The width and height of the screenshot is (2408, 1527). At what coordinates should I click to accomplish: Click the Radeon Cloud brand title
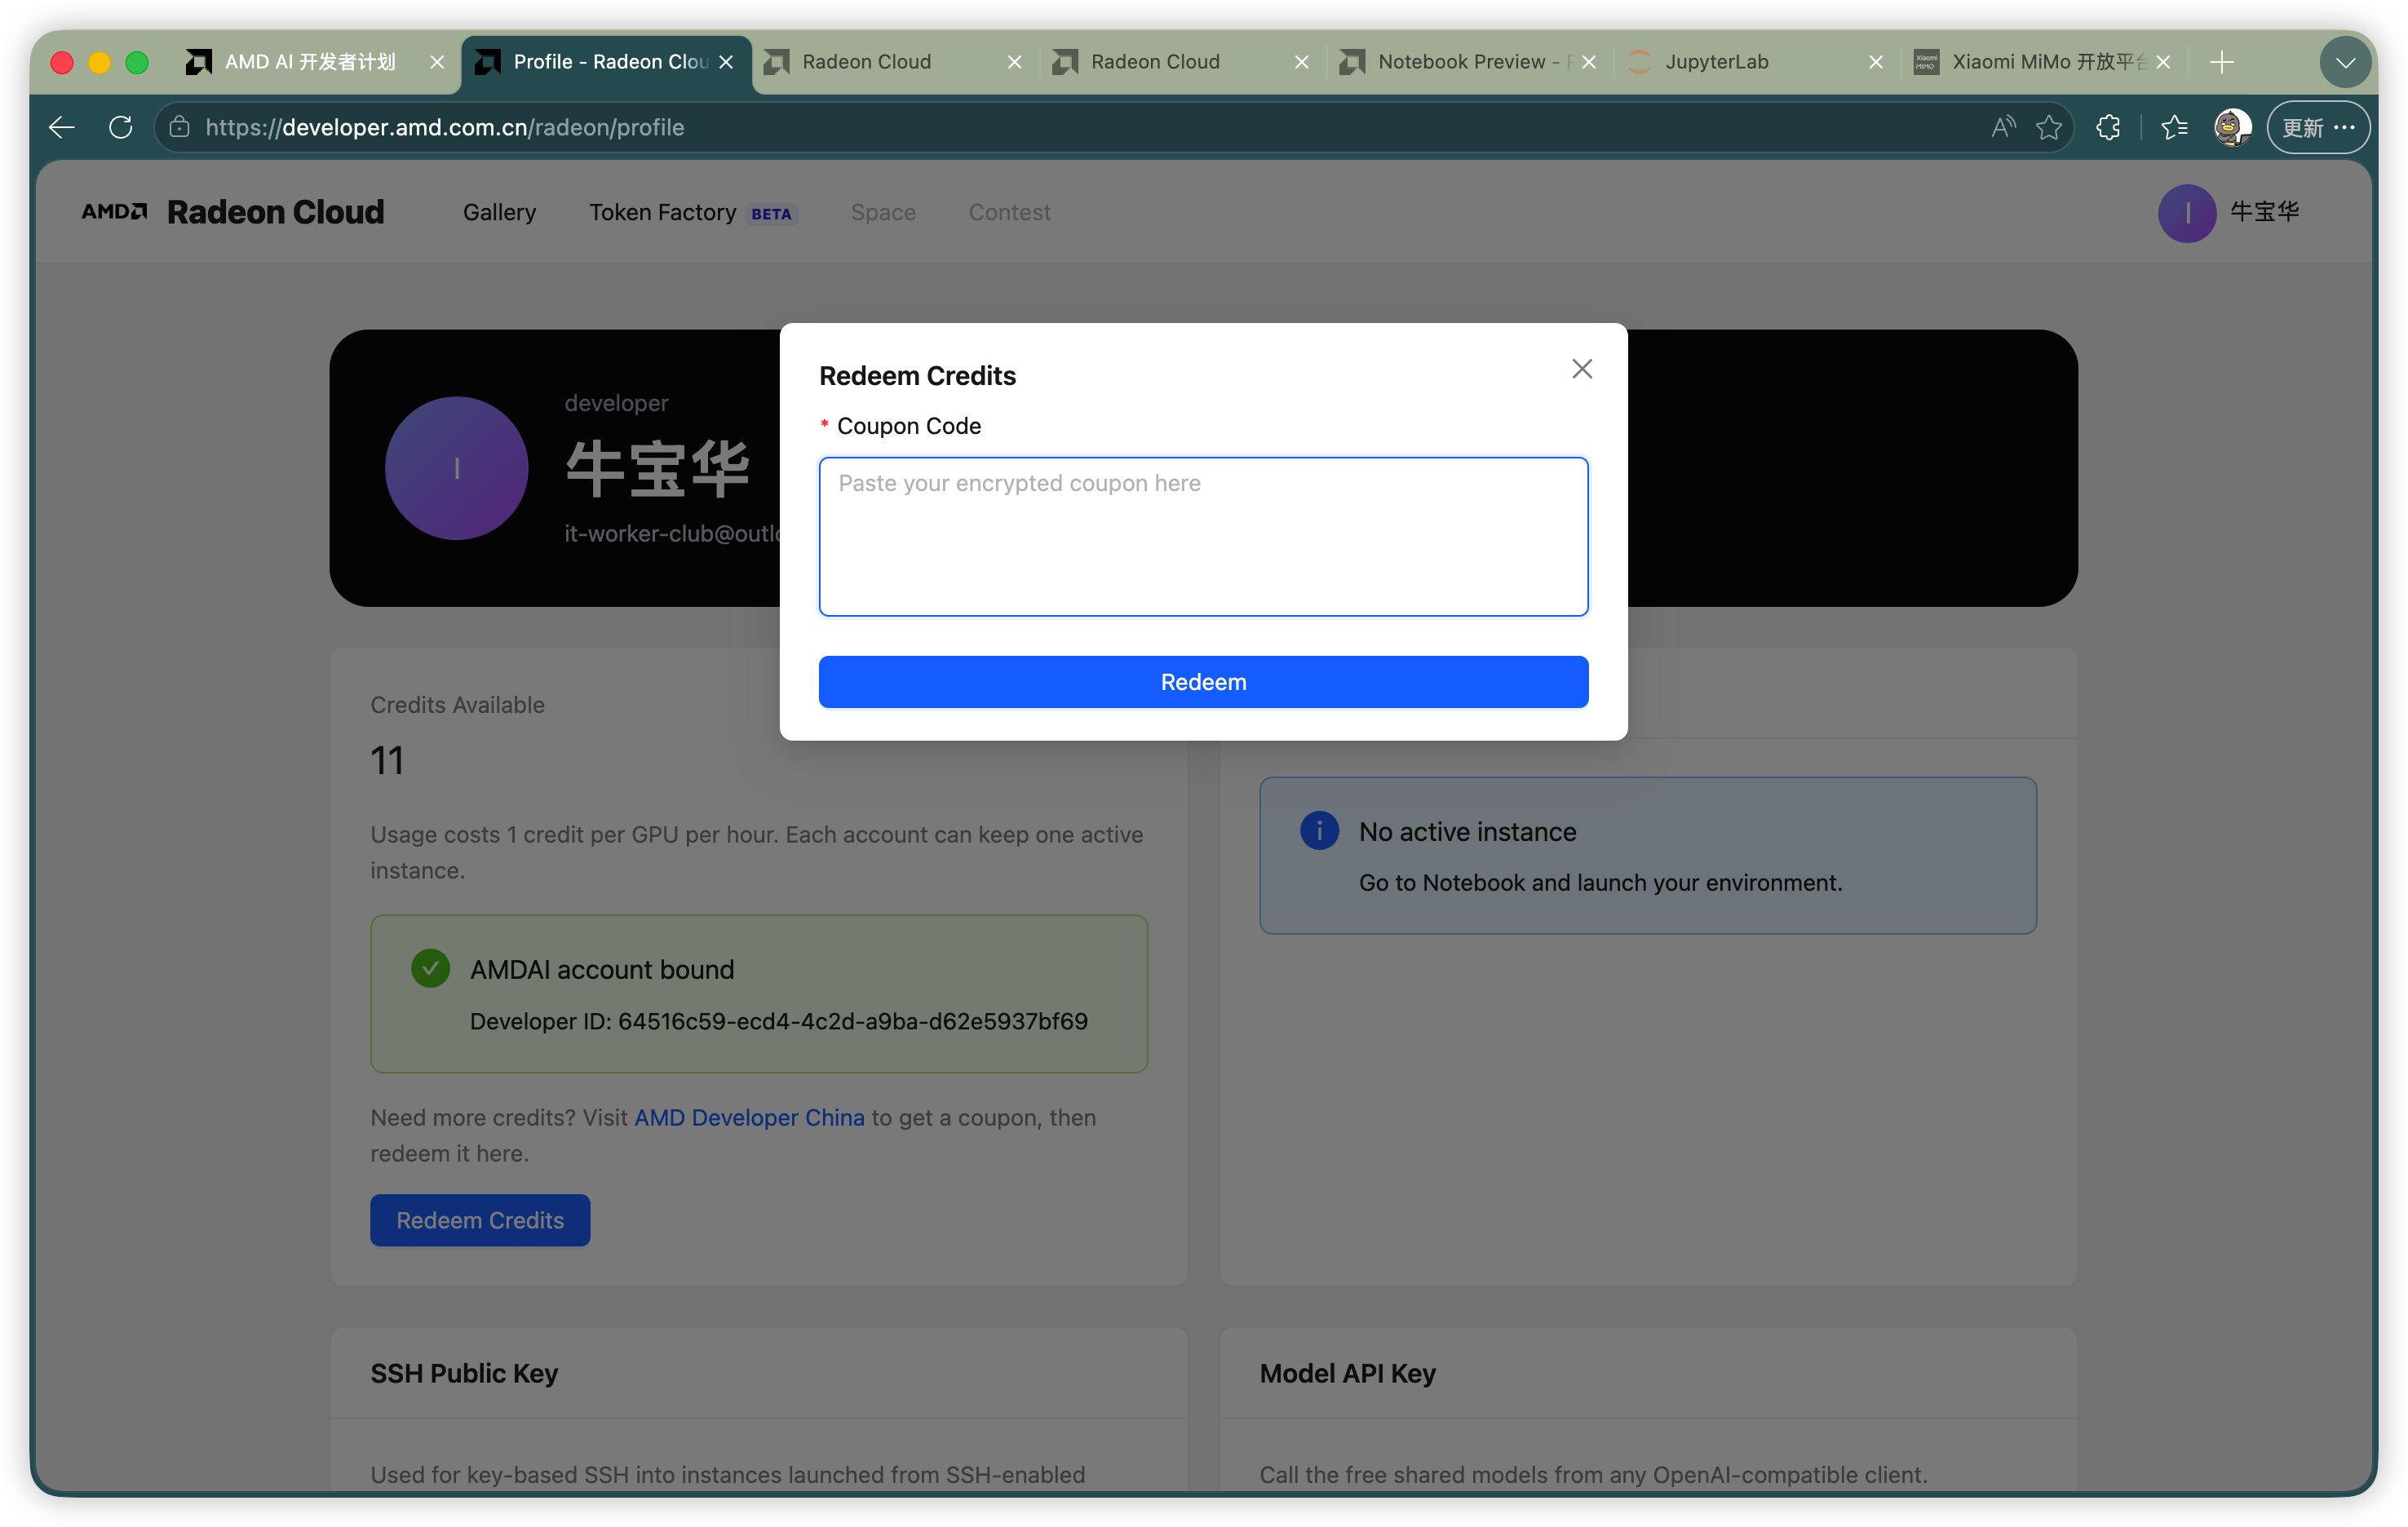[x=275, y=212]
